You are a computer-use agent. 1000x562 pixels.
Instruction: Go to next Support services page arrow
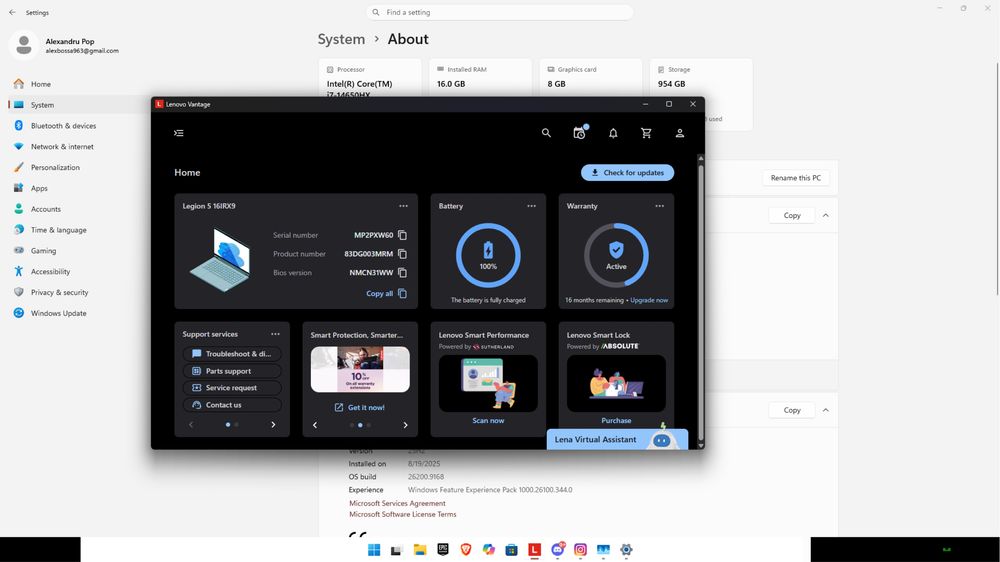[274, 424]
